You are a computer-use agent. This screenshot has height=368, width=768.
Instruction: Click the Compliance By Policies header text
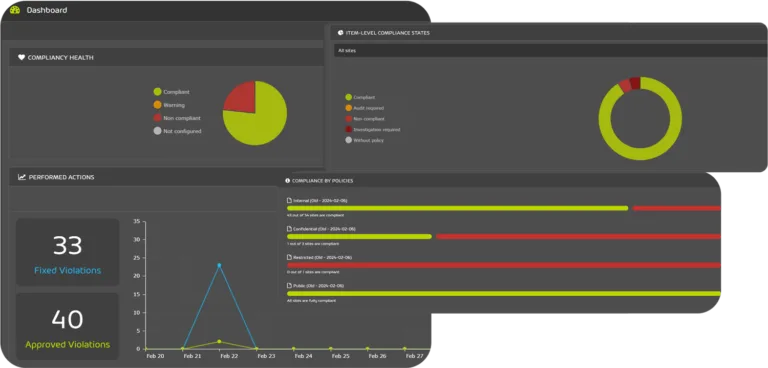click(322, 181)
